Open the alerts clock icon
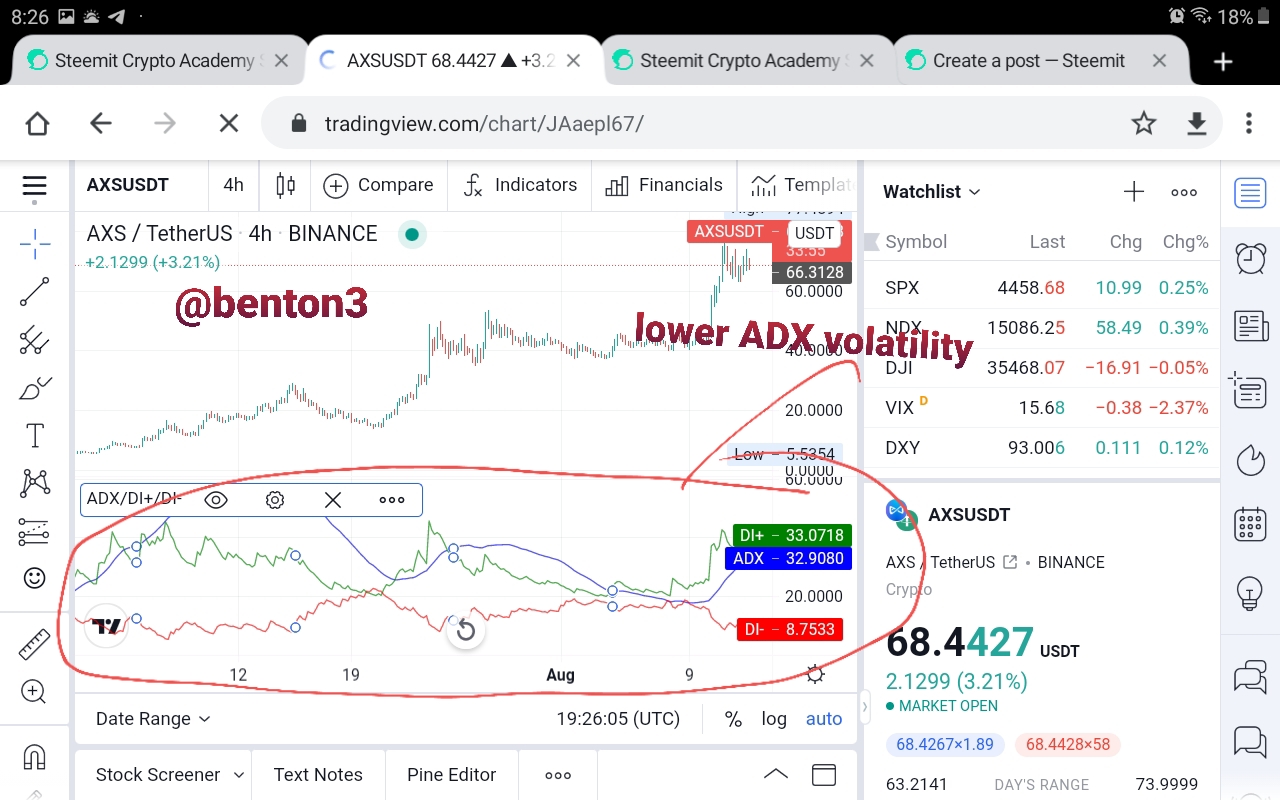Viewport: 1280px width, 800px height. click(1250, 257)
